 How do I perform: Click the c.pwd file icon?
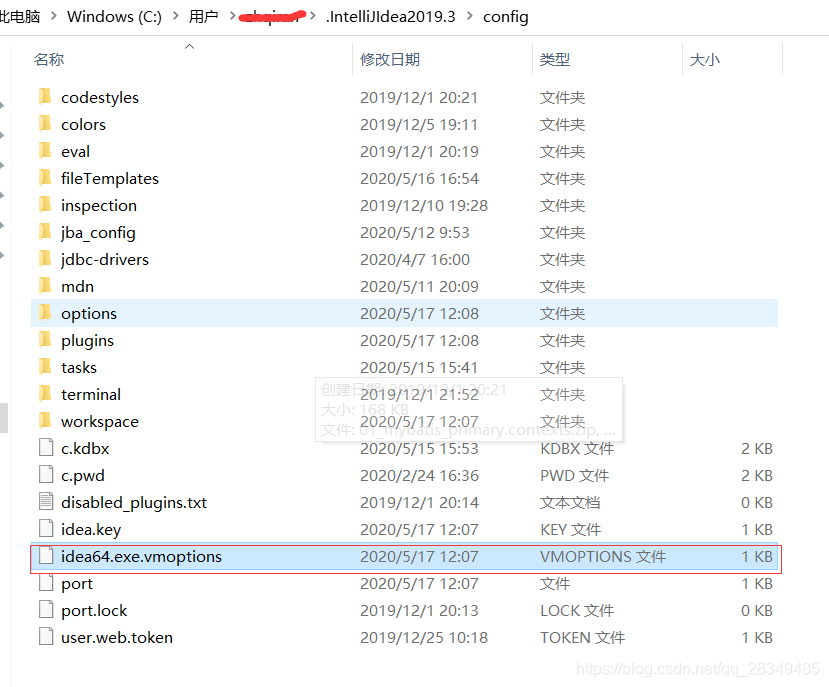(46, 474)
